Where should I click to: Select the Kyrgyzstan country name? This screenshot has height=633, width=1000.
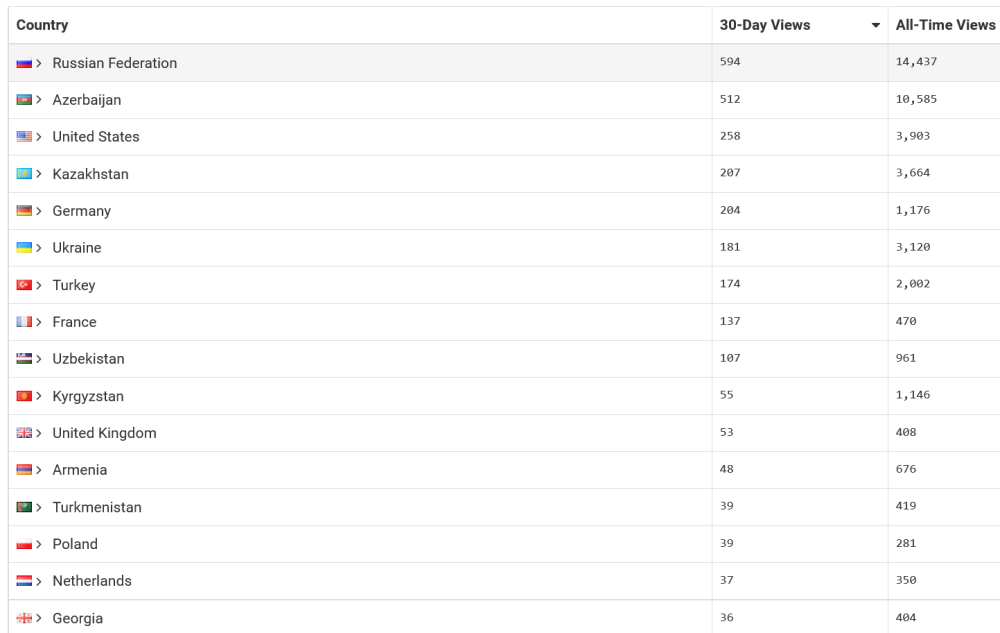pos(88,396)
